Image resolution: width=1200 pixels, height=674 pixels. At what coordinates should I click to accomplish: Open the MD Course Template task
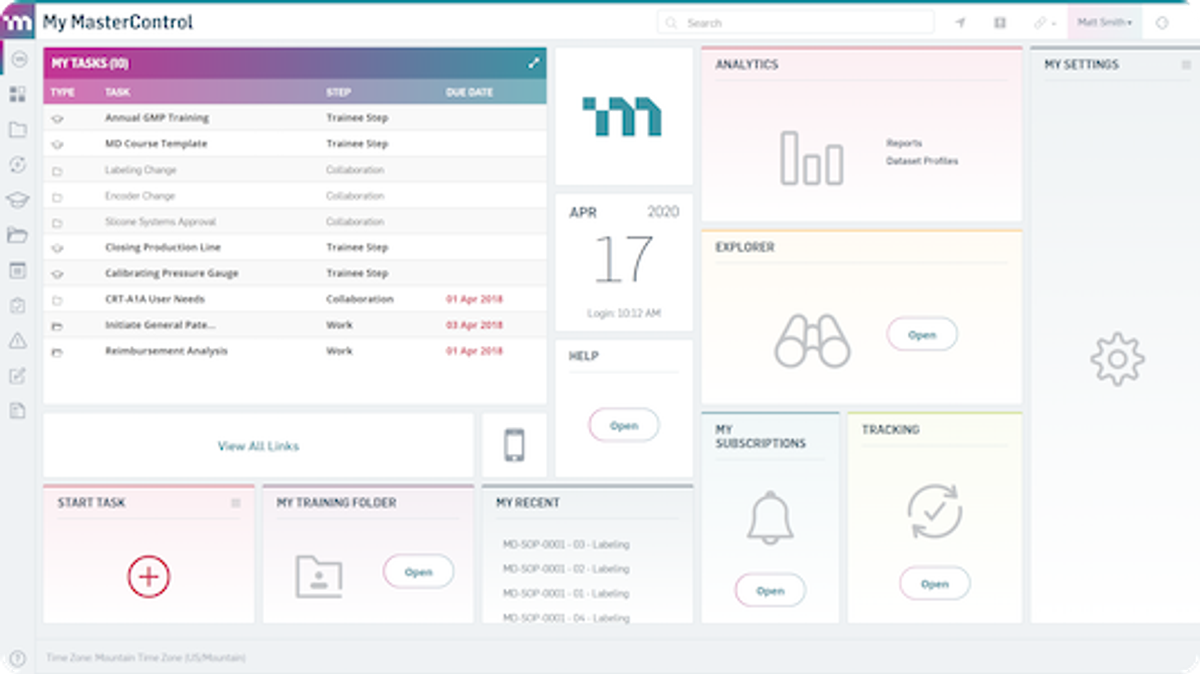[x=156, y=144]
